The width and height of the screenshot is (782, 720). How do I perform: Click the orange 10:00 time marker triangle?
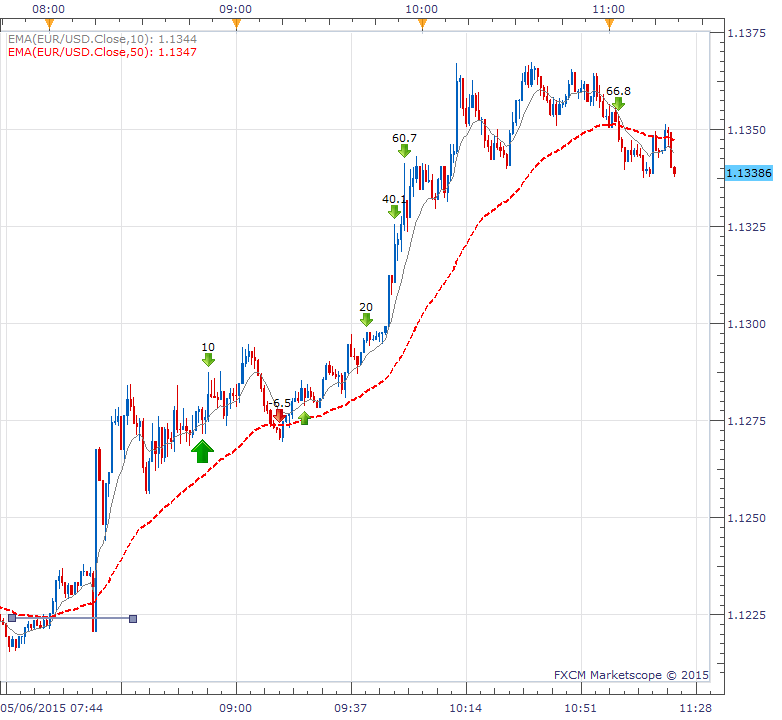[x=422, y=23]
